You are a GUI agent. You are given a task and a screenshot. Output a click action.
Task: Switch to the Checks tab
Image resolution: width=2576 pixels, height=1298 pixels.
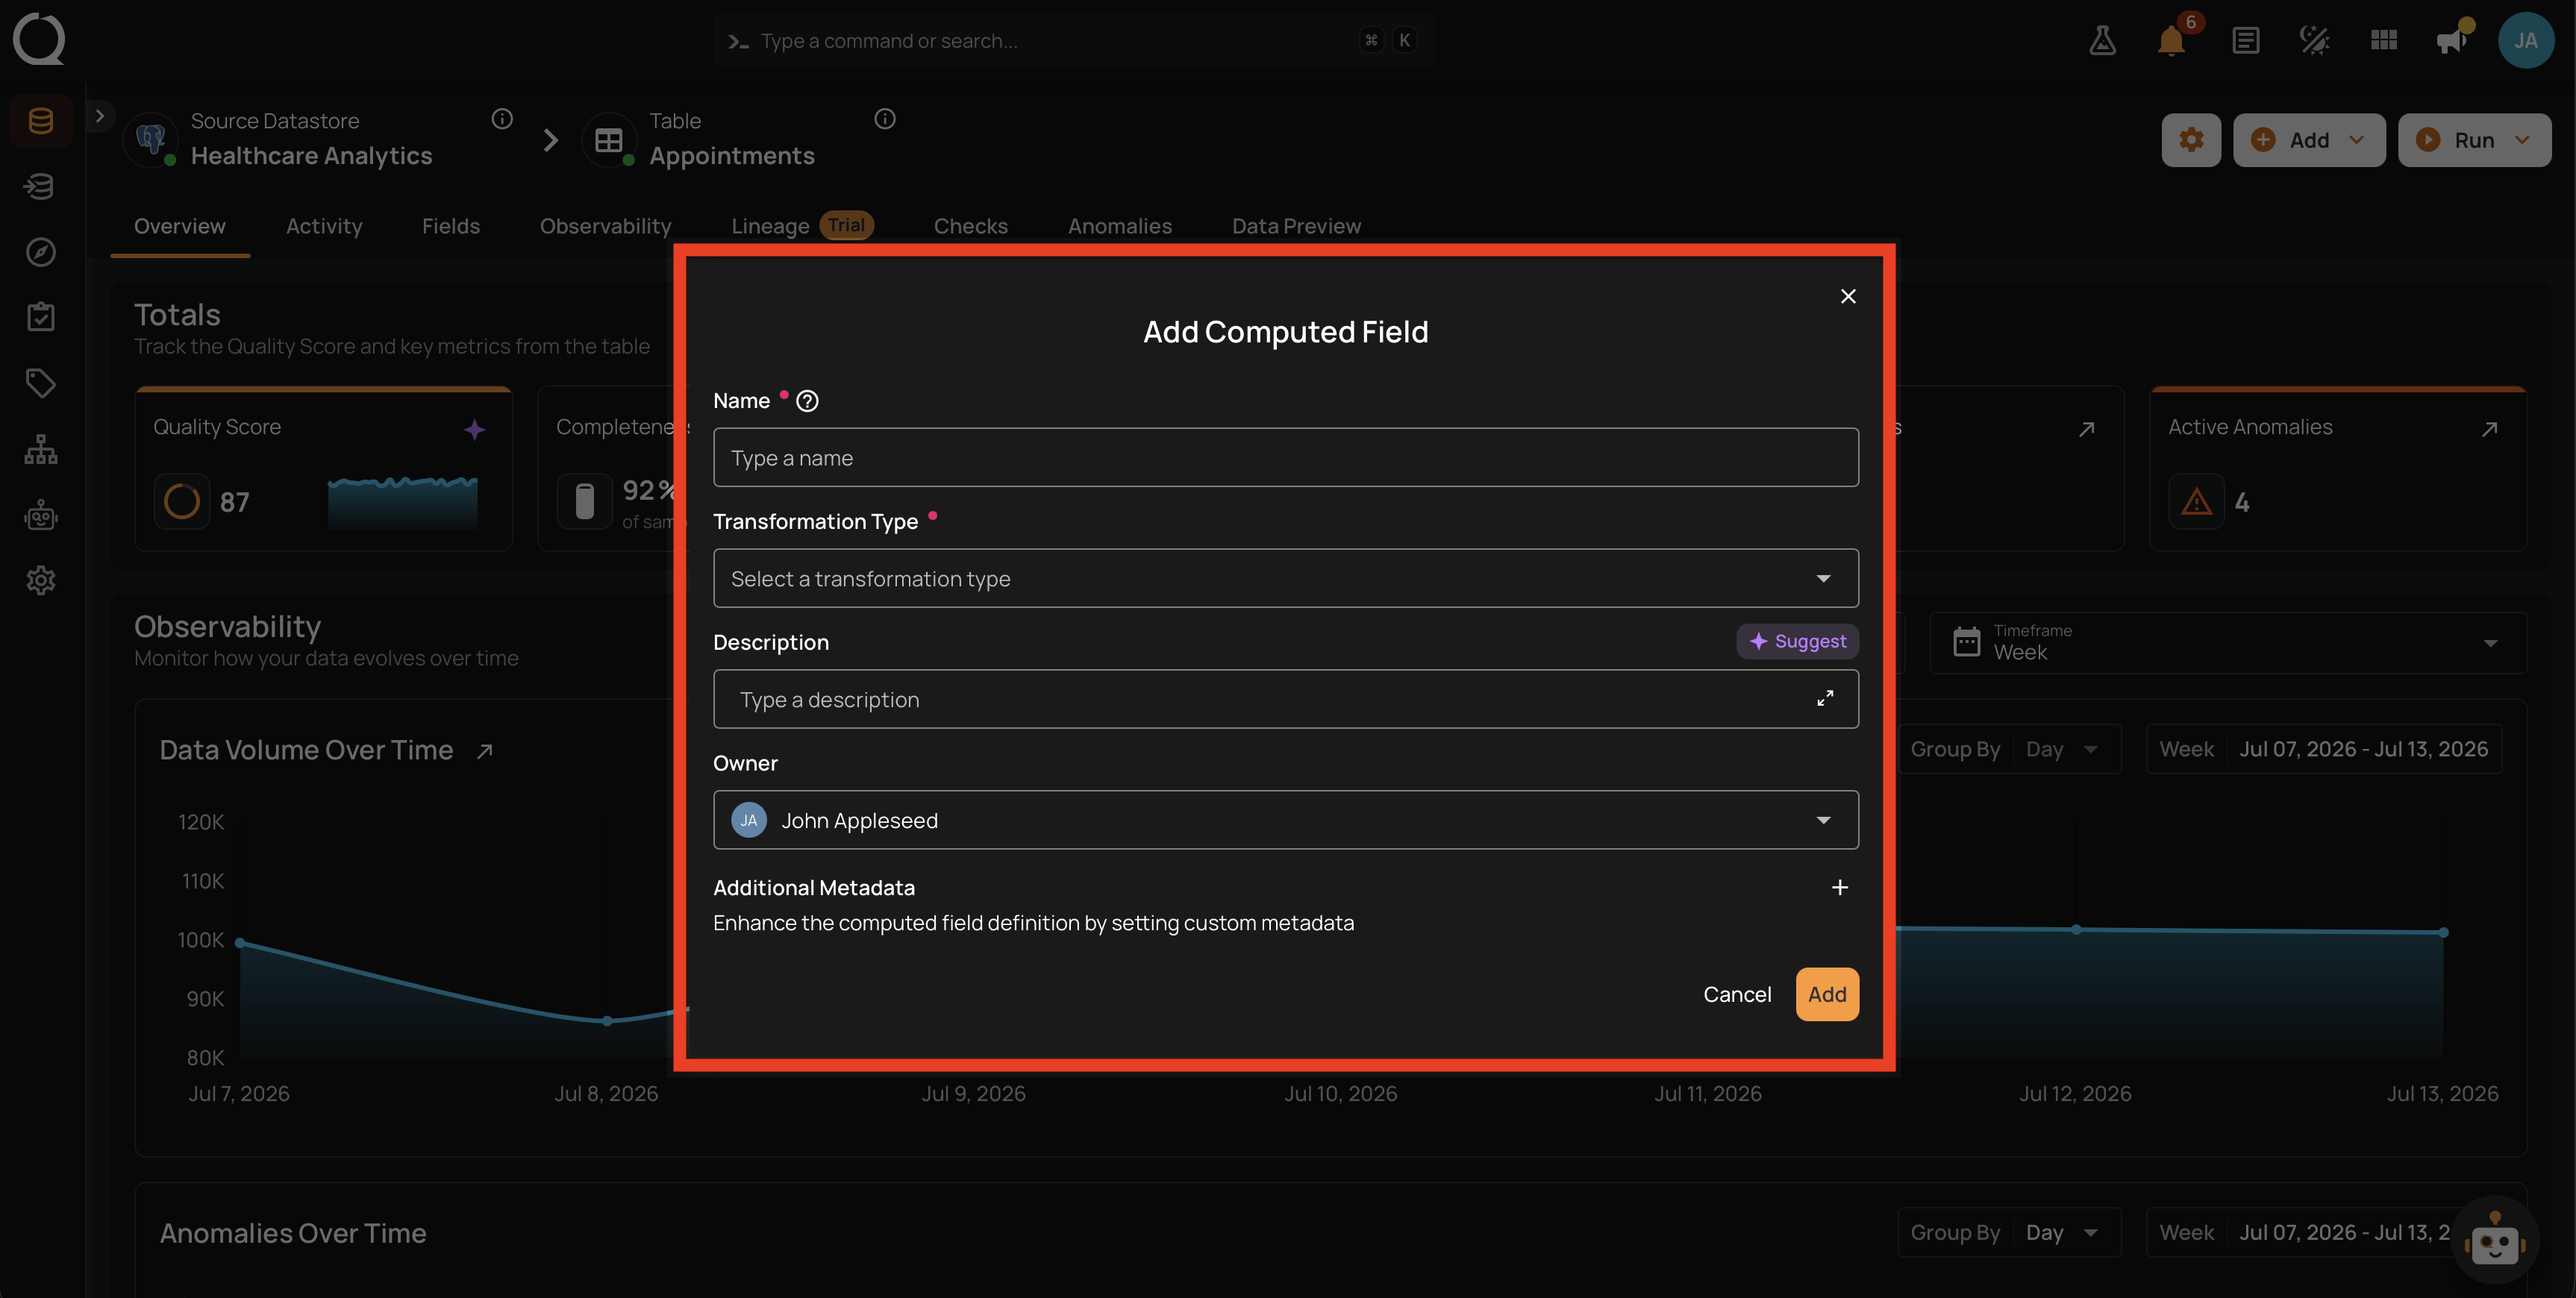coord(970,226)
